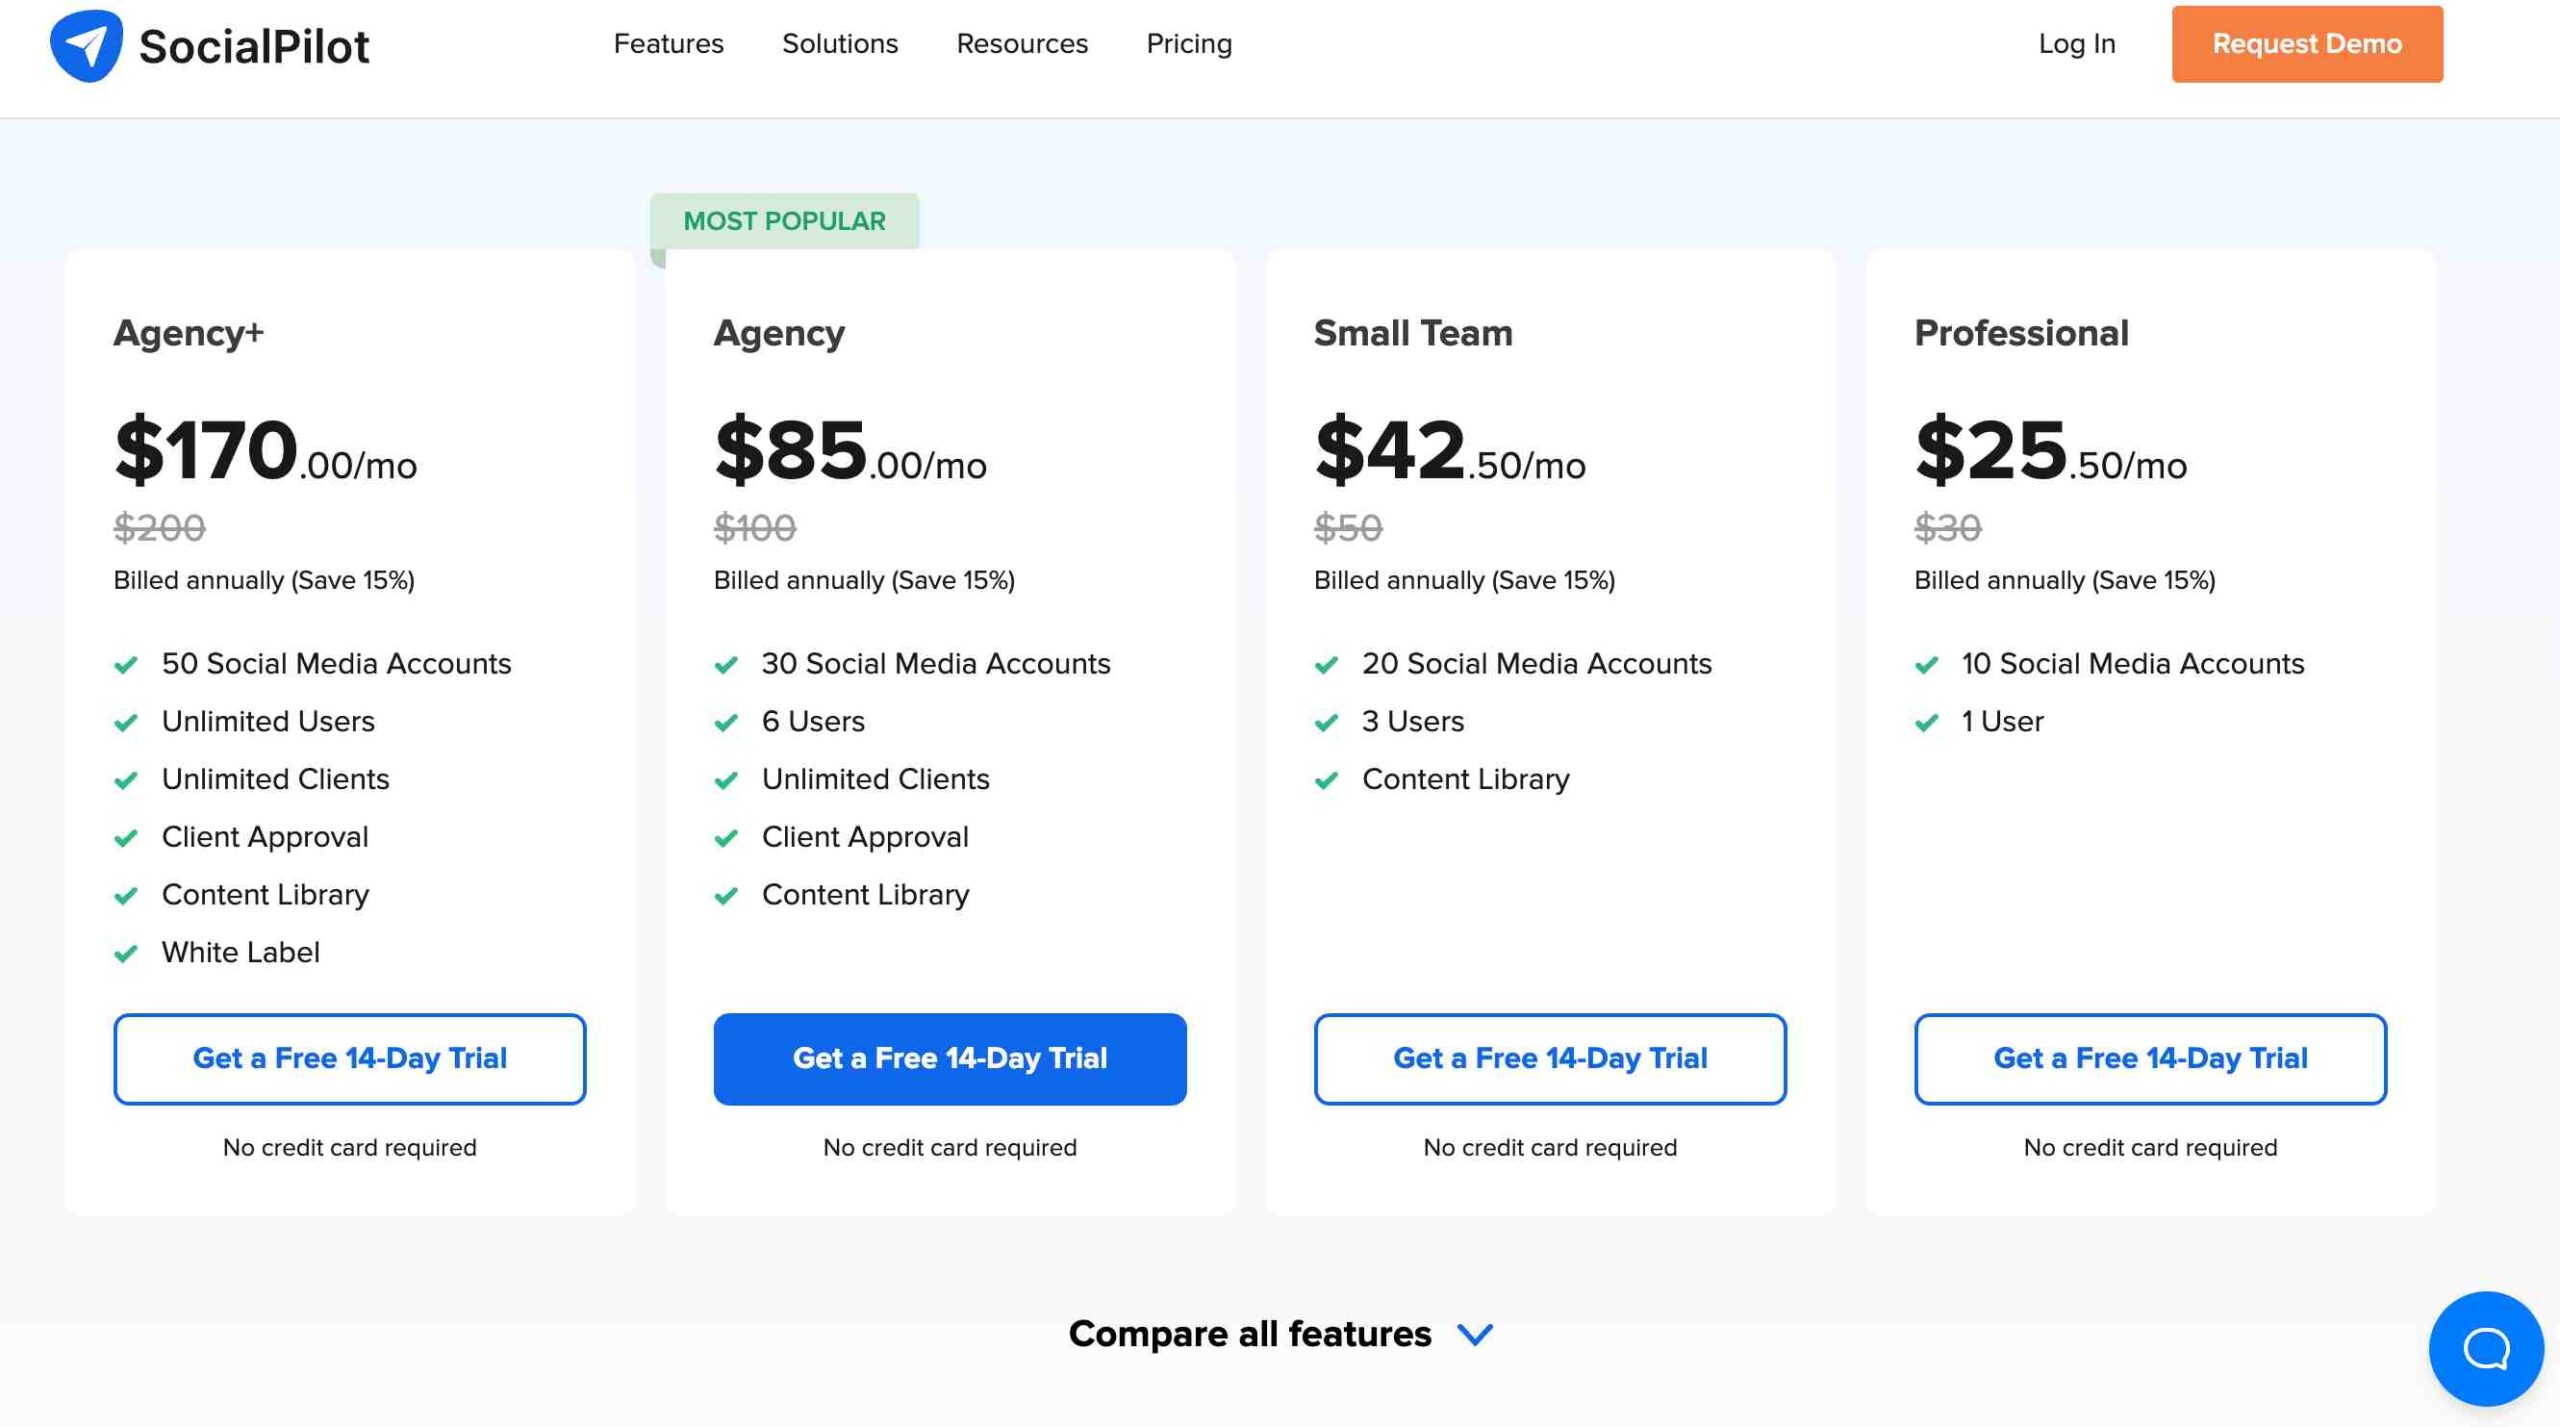Click the 3 Users feature
Viewport: 2560px width, 1427px height.
tap(1413, 722)
